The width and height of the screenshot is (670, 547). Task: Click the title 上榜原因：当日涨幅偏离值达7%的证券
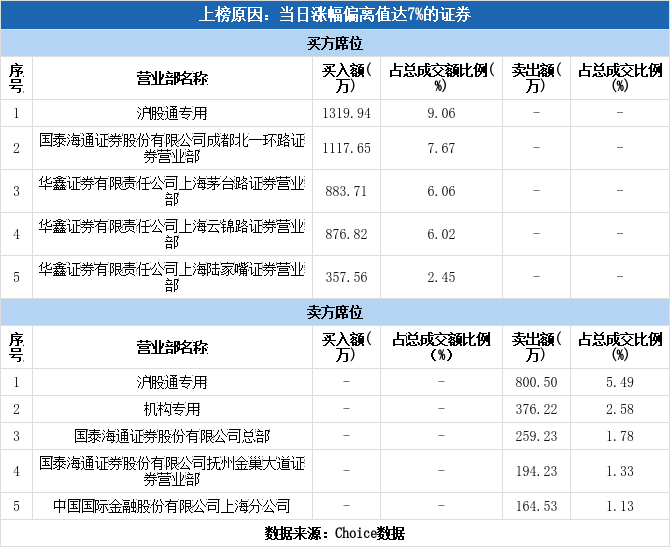[335, 15]
